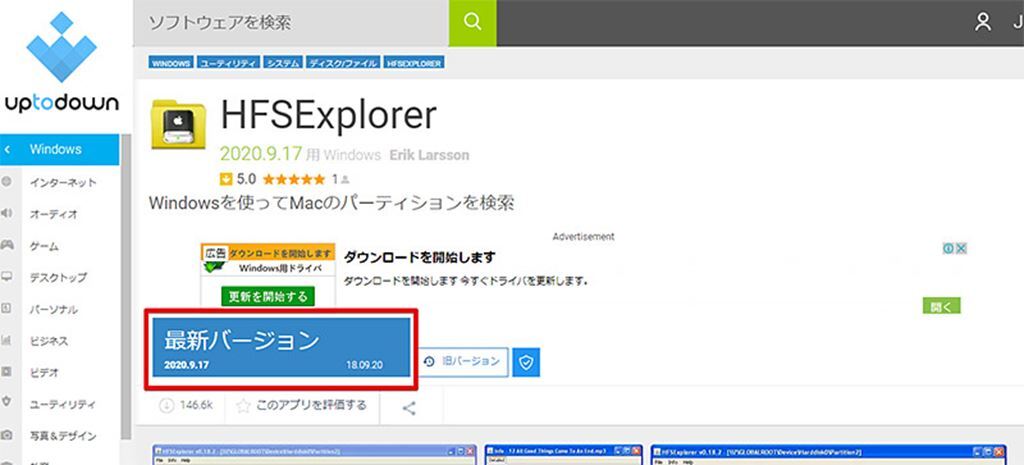The width and height of the screenshot is (1024, 465).
Task: Click the オーディオ speaker icon
Action: (x=7, y=213)
